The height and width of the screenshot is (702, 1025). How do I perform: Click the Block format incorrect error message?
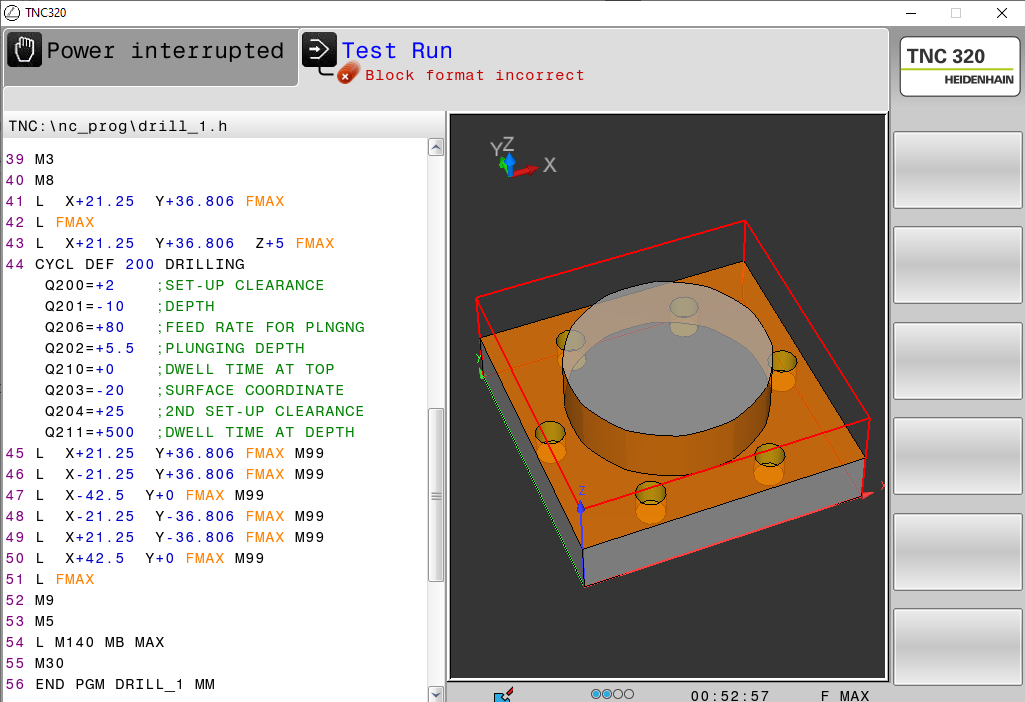[x=474, y=75]
